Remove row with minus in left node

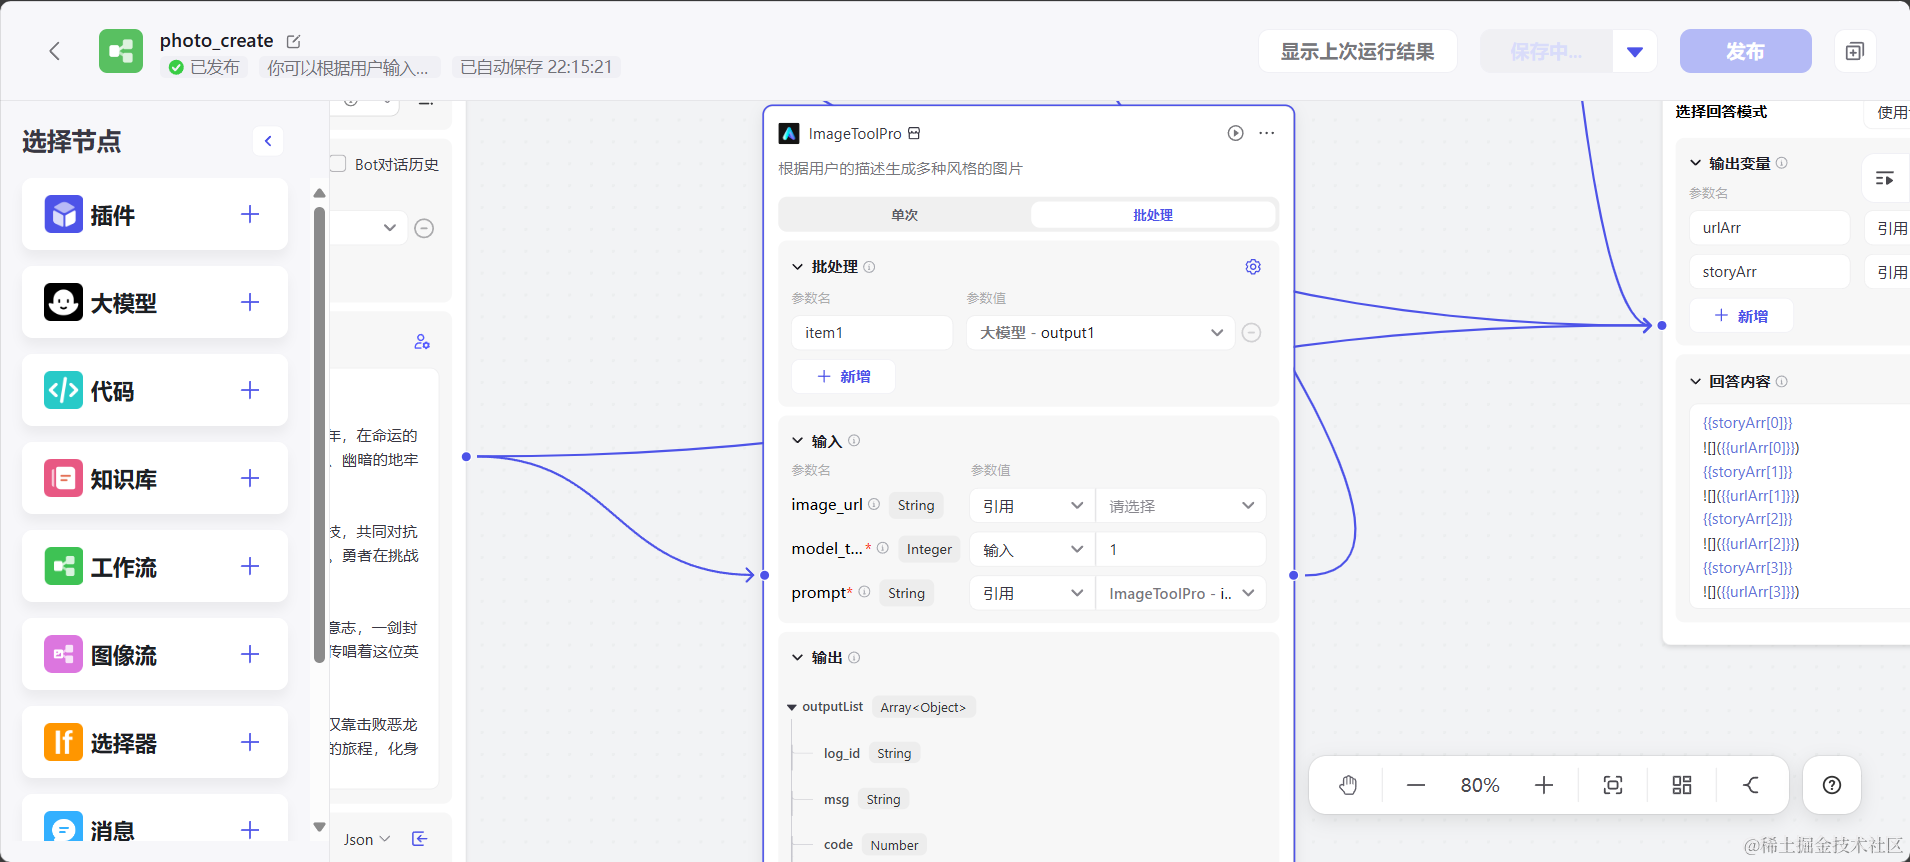tap(424, 228)
